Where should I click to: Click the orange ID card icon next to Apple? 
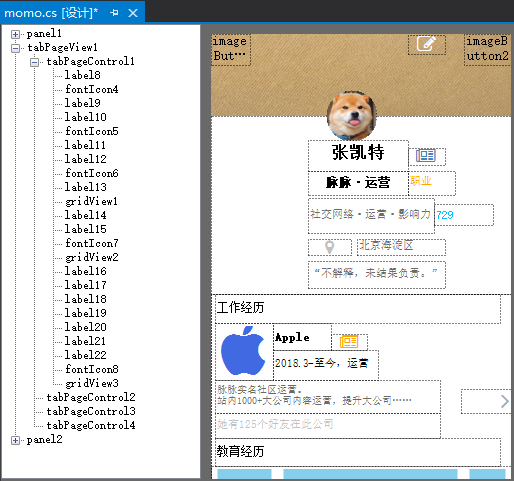pyautogui.click(x=349, y=342)
